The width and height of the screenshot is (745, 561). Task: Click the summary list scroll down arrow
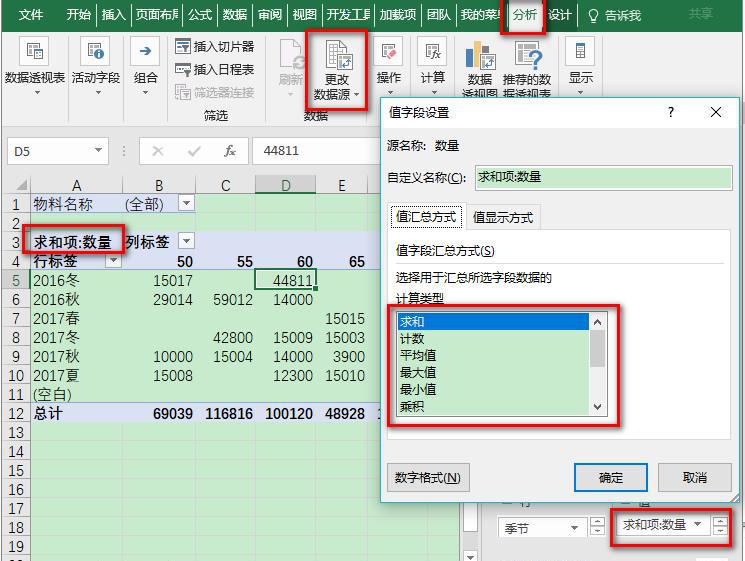point(598,407)
